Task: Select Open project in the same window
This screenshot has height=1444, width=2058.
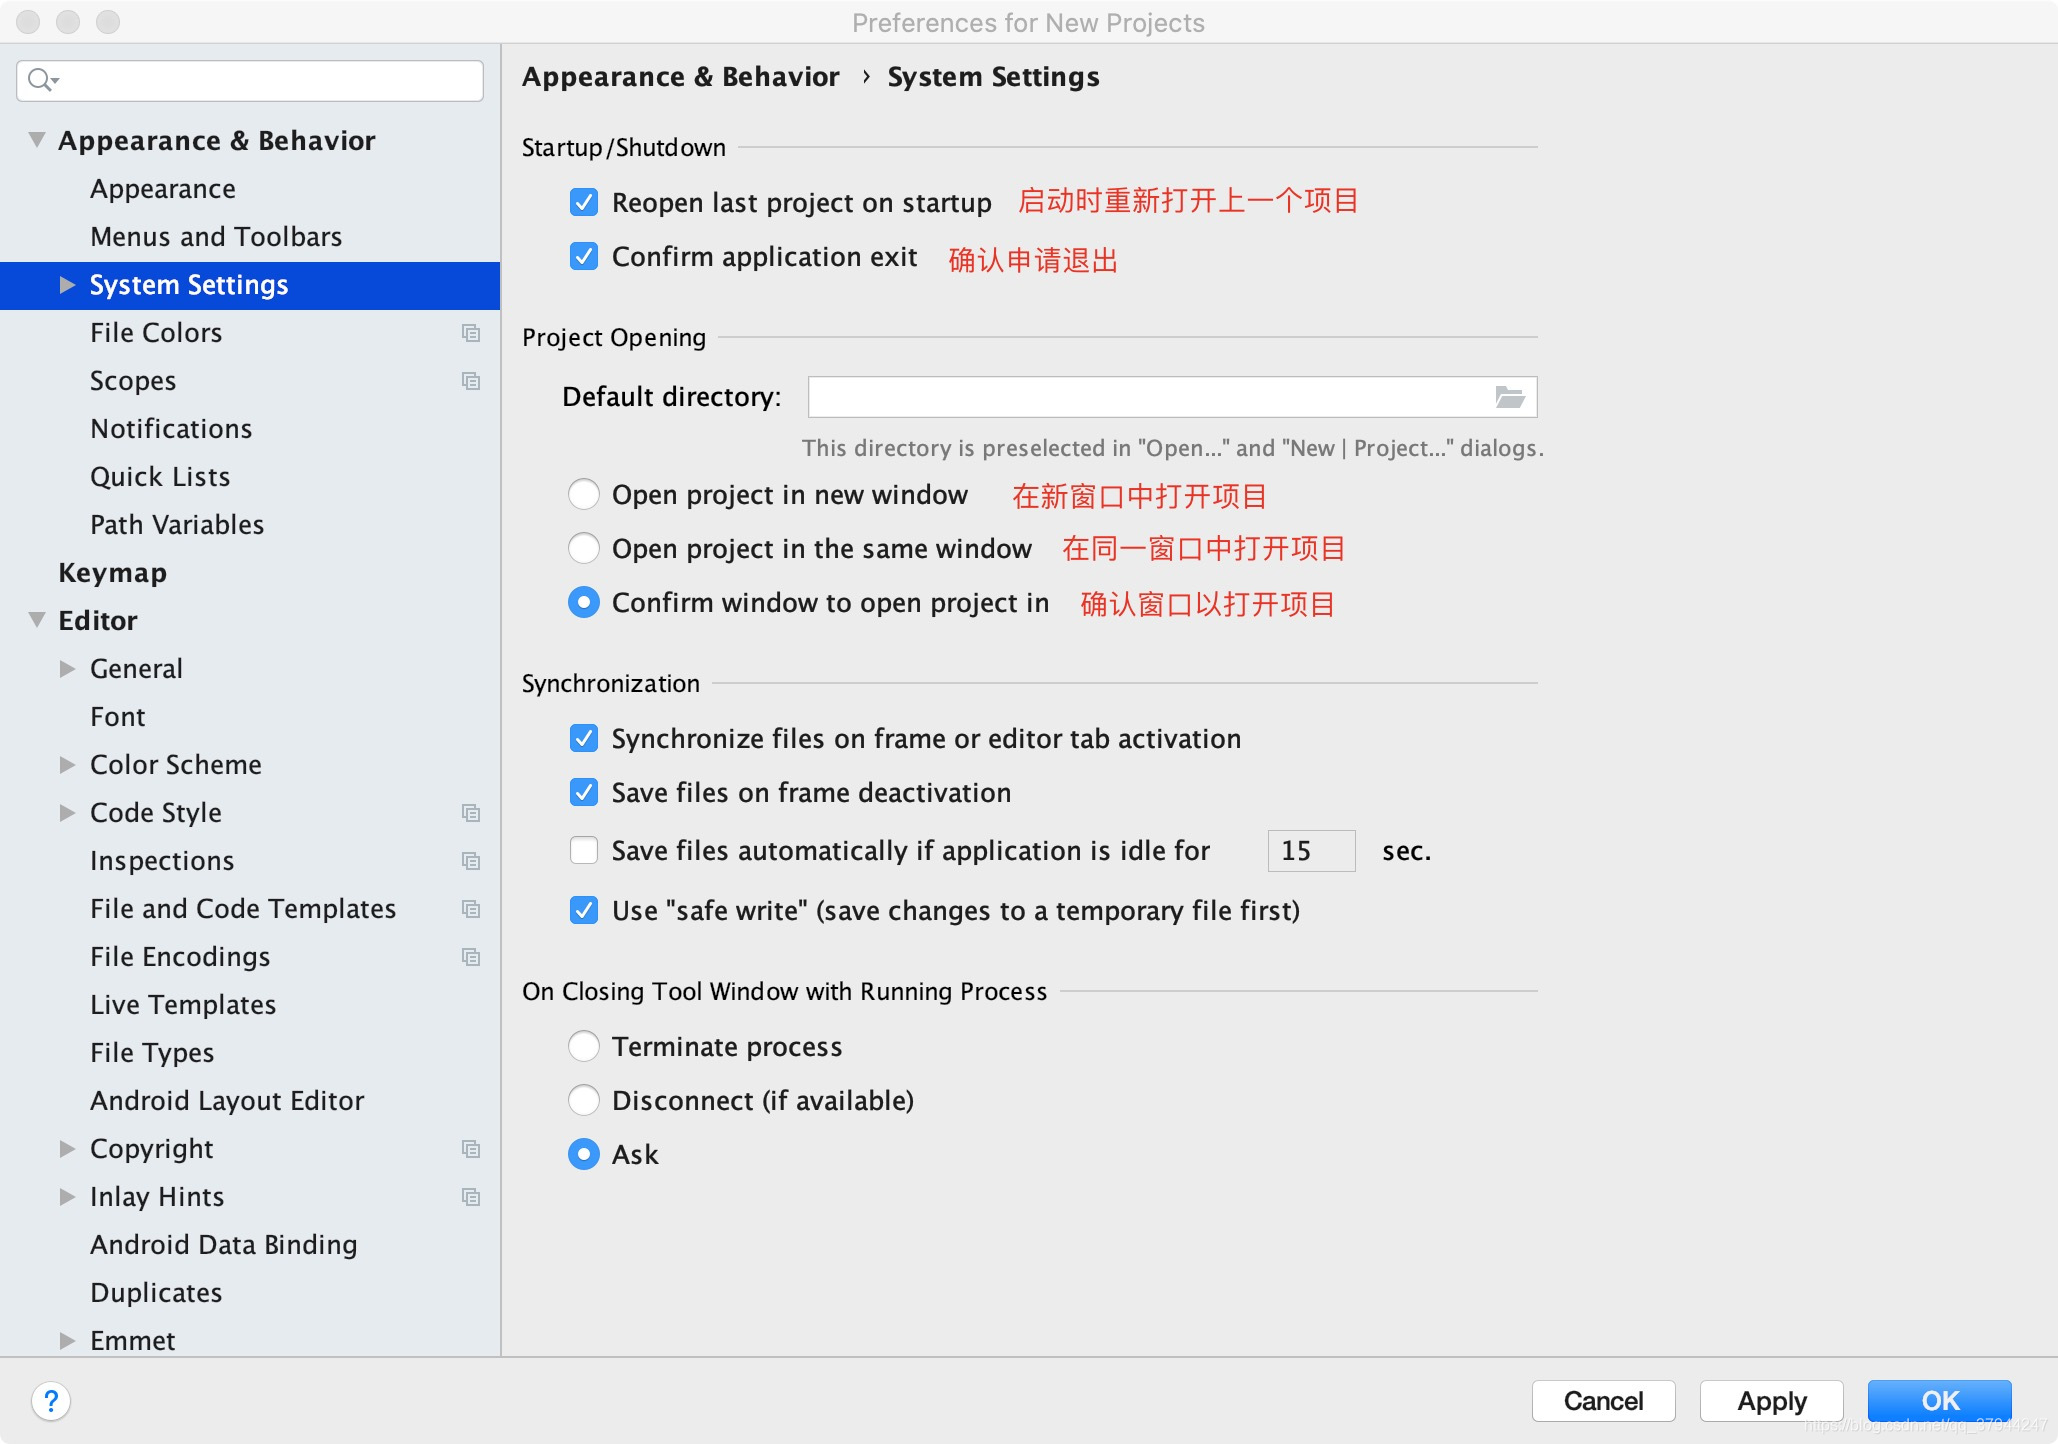Action: tap(584, 548)
